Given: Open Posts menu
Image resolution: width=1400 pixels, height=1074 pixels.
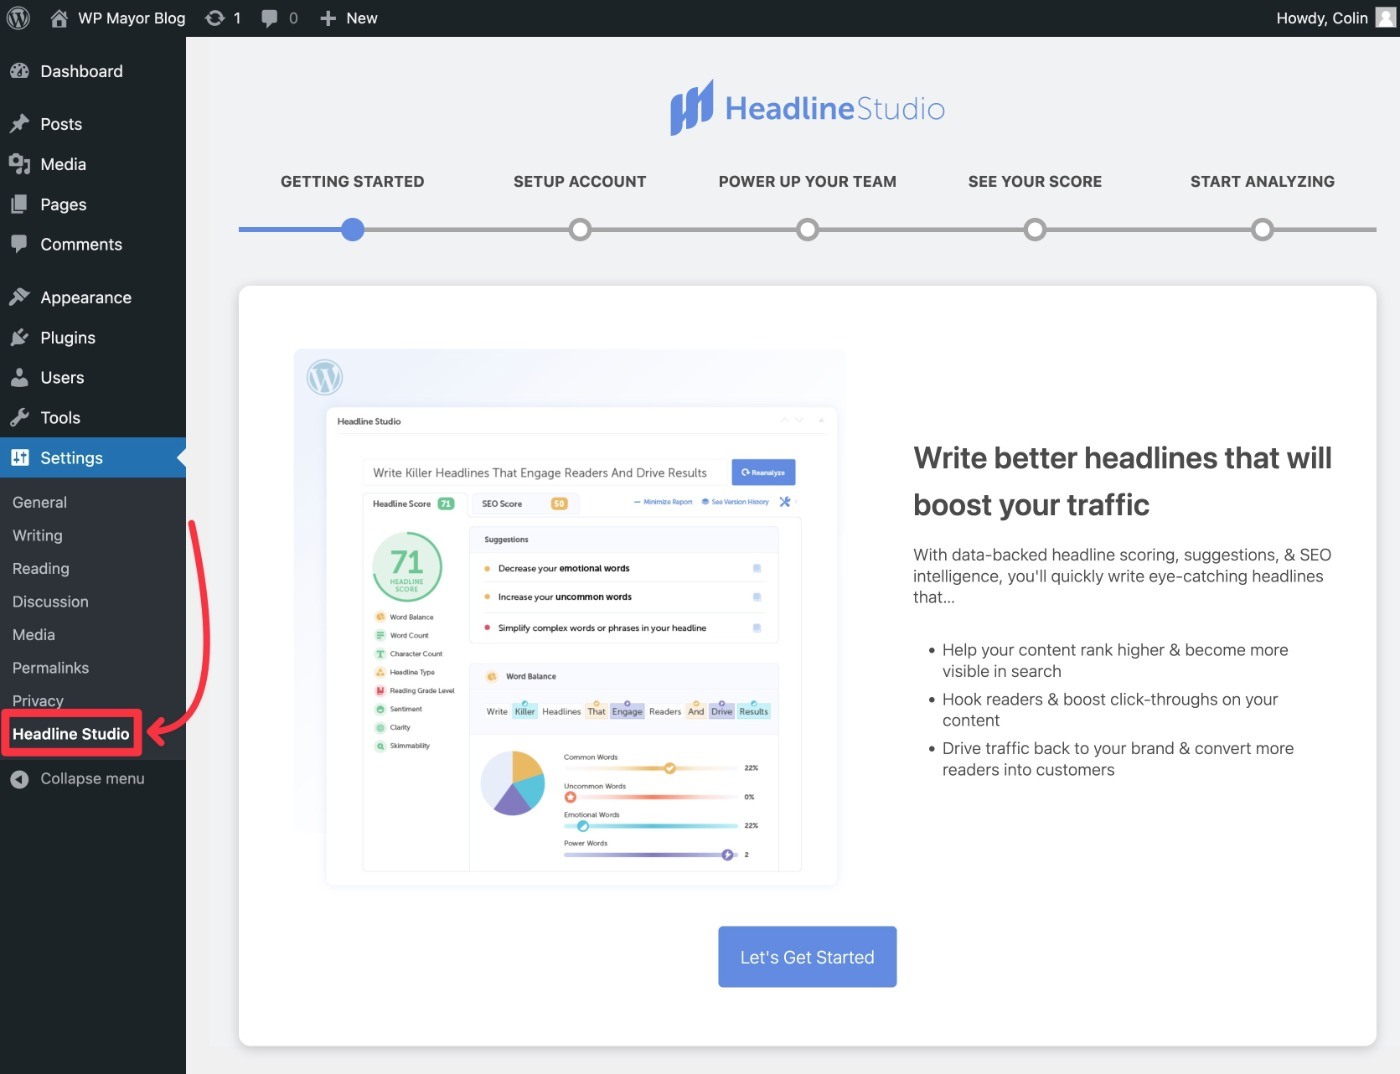Looking at the screenshot, I should tap(93, 124).
